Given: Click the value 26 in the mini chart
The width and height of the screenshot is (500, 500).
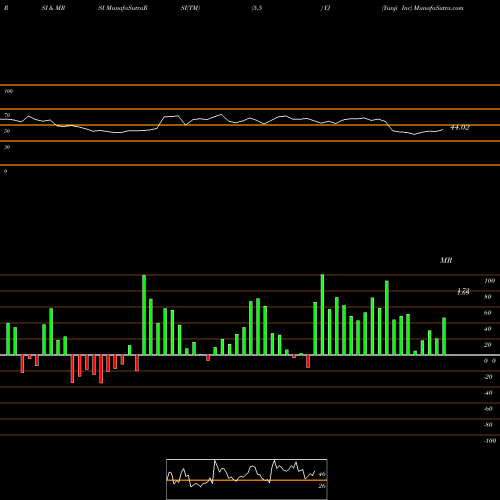Looking at the screenshot, I should click(322, 486).
